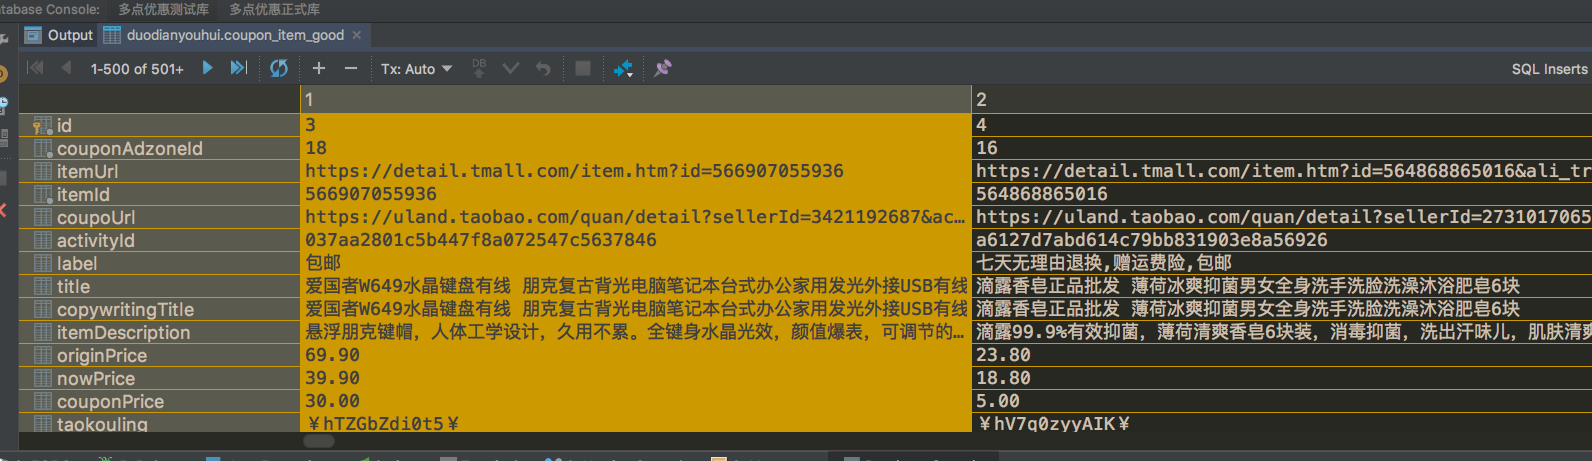
Task: Delete selected row with minus icon
Action: pos(351,68)
